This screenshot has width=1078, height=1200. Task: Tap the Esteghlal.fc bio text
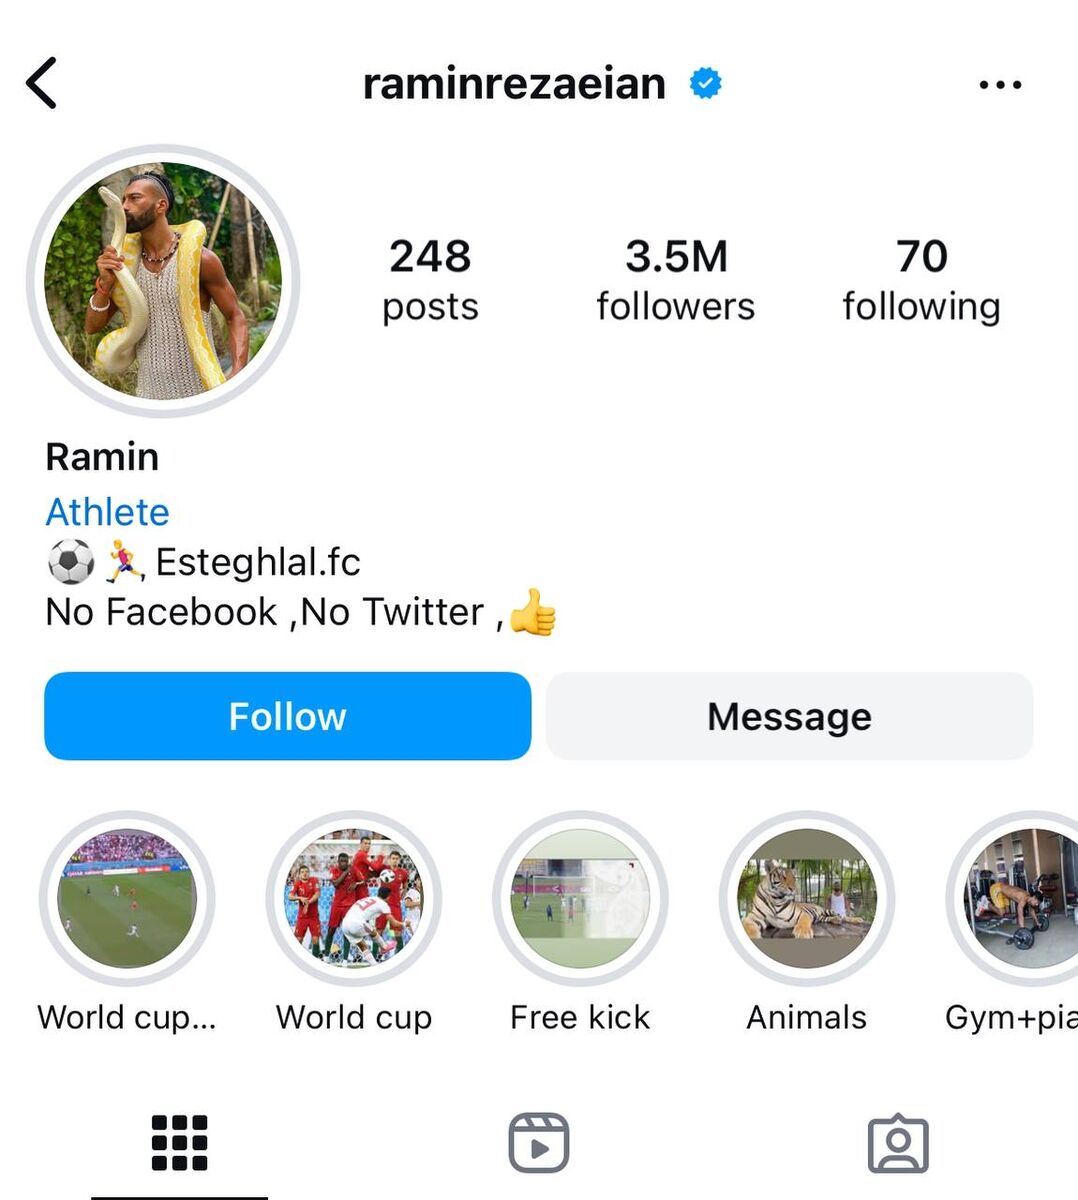[258, 562]
